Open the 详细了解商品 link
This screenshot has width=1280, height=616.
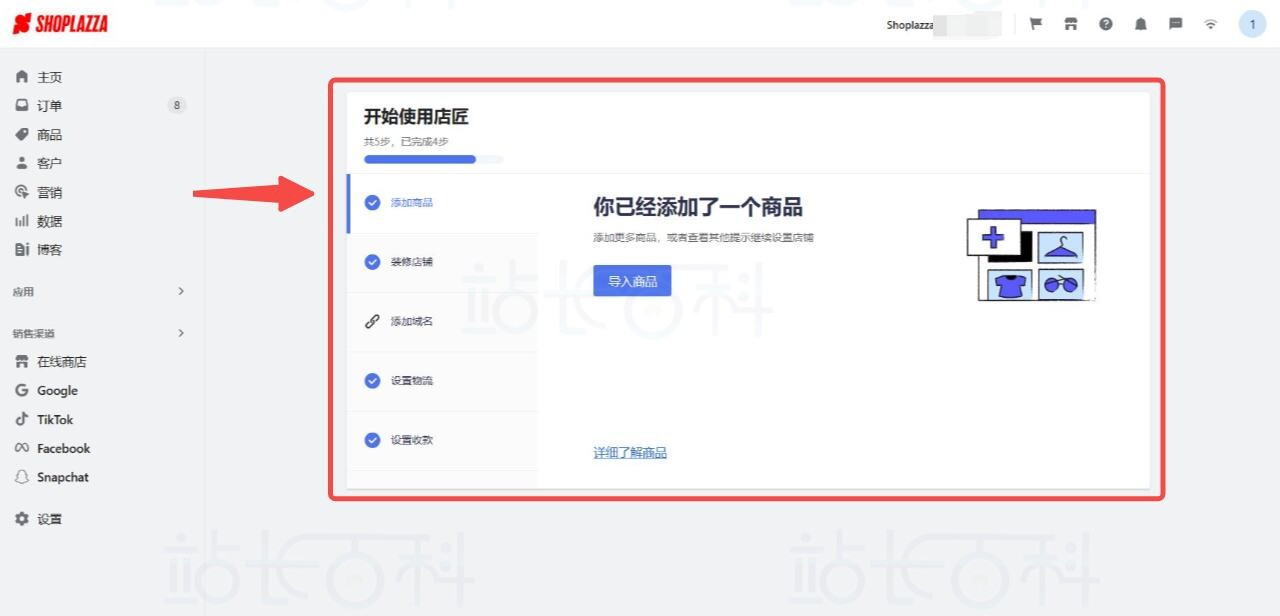(630, 453)
